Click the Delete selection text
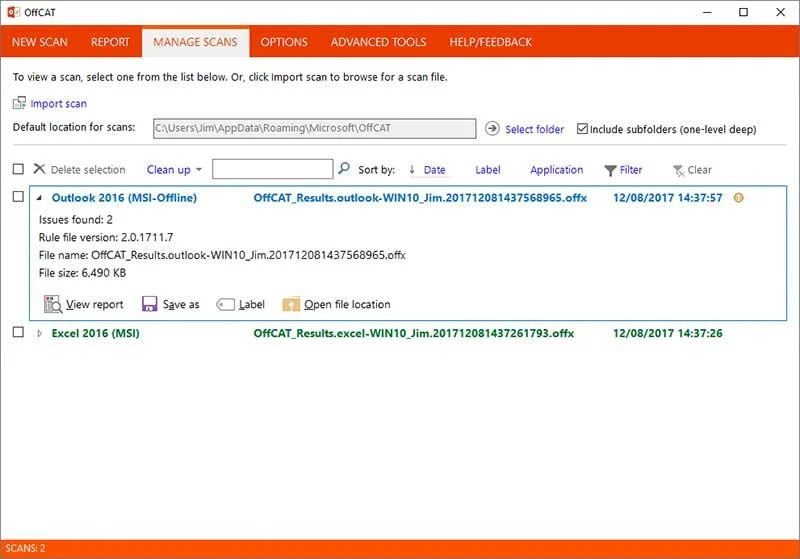Image resolution: width=800 pixels, height=559 pixels. click(x=88, y=170)
